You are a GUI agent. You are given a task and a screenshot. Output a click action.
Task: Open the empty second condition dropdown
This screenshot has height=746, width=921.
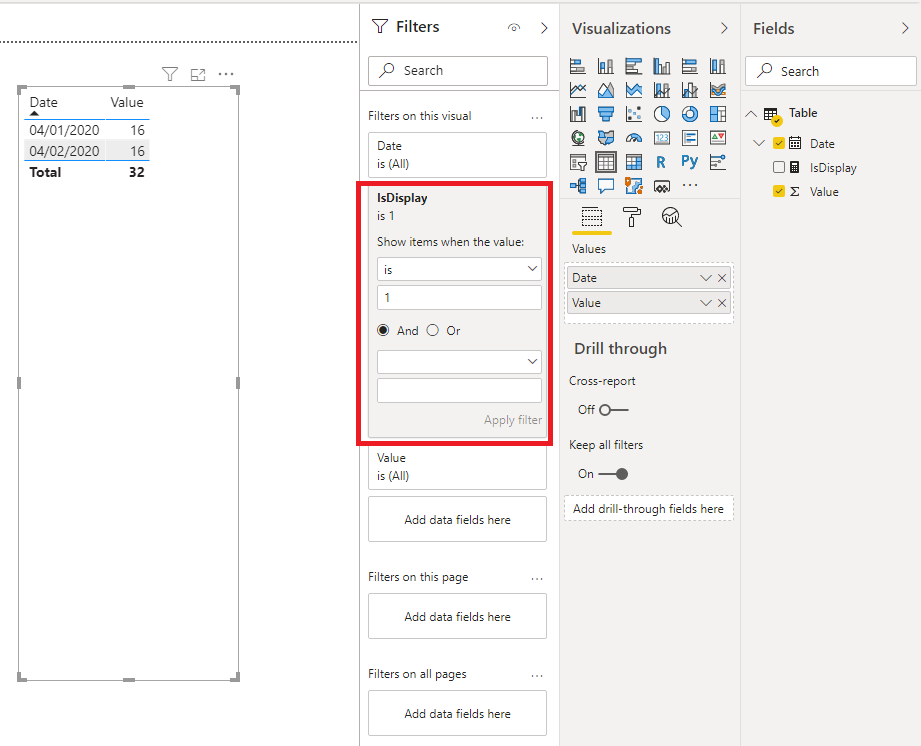(459, 361)
